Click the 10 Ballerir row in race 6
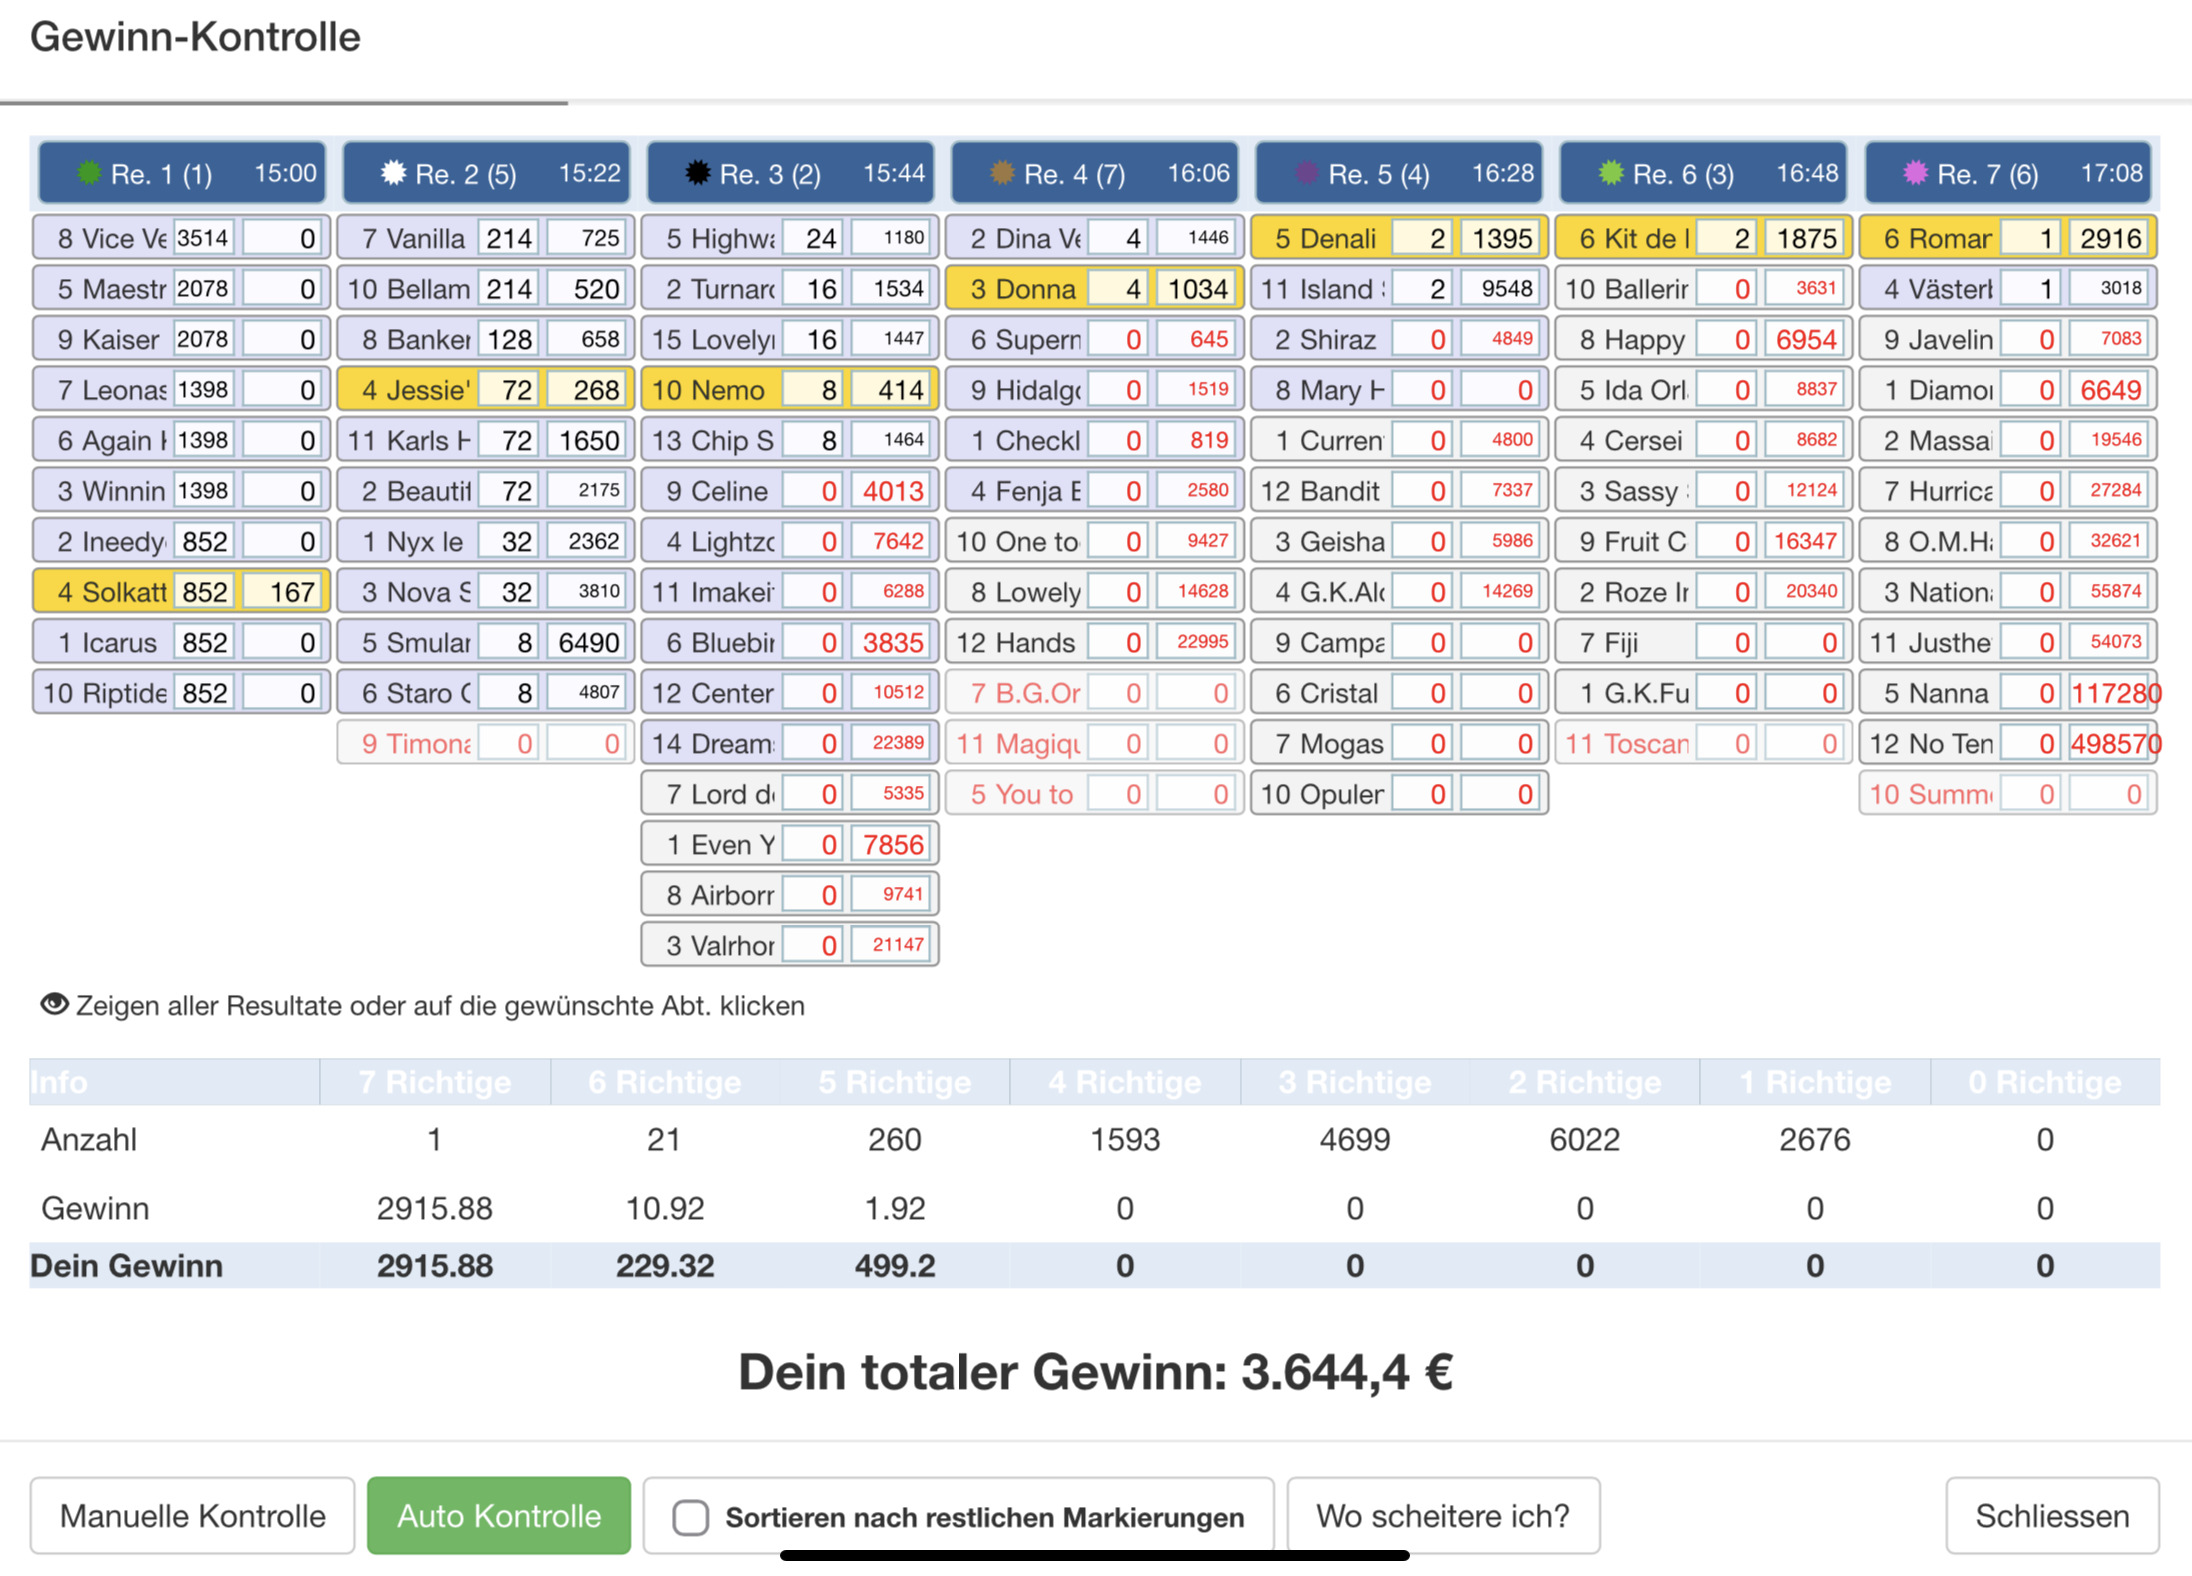The height and width of the screenshot is (1576, 2192). 1704,289
